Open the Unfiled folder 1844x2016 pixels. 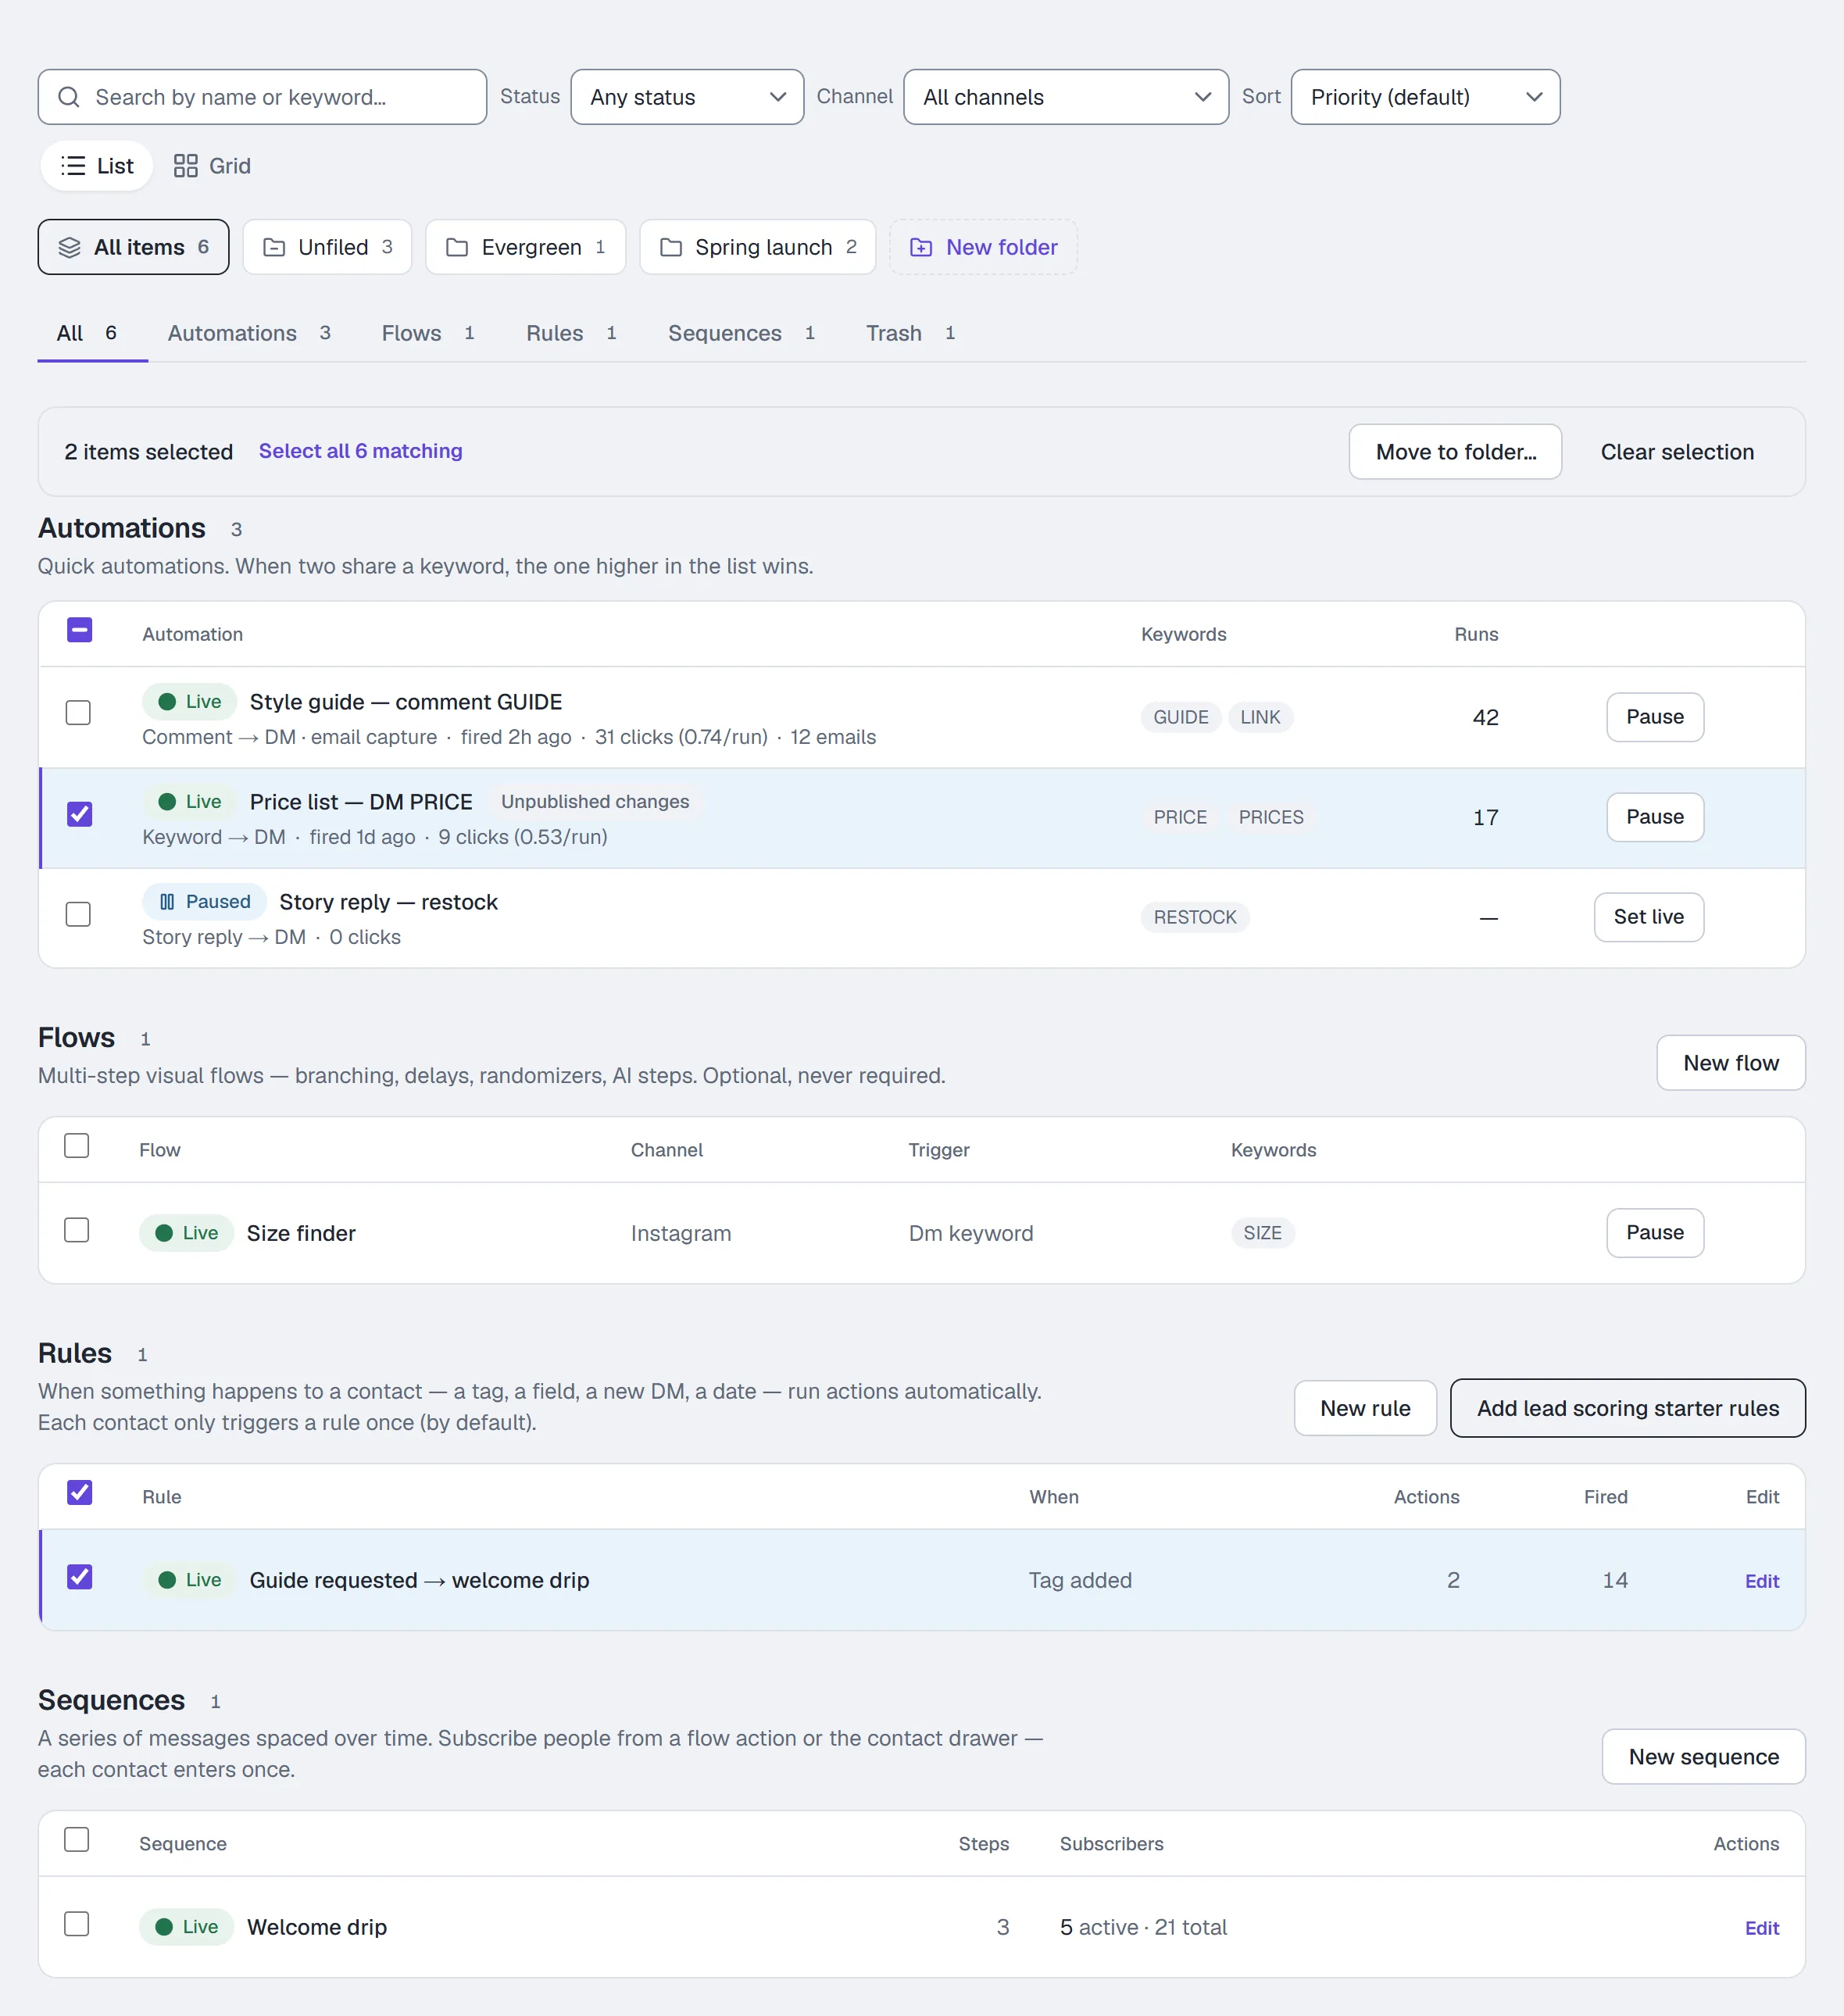point(327,247)
